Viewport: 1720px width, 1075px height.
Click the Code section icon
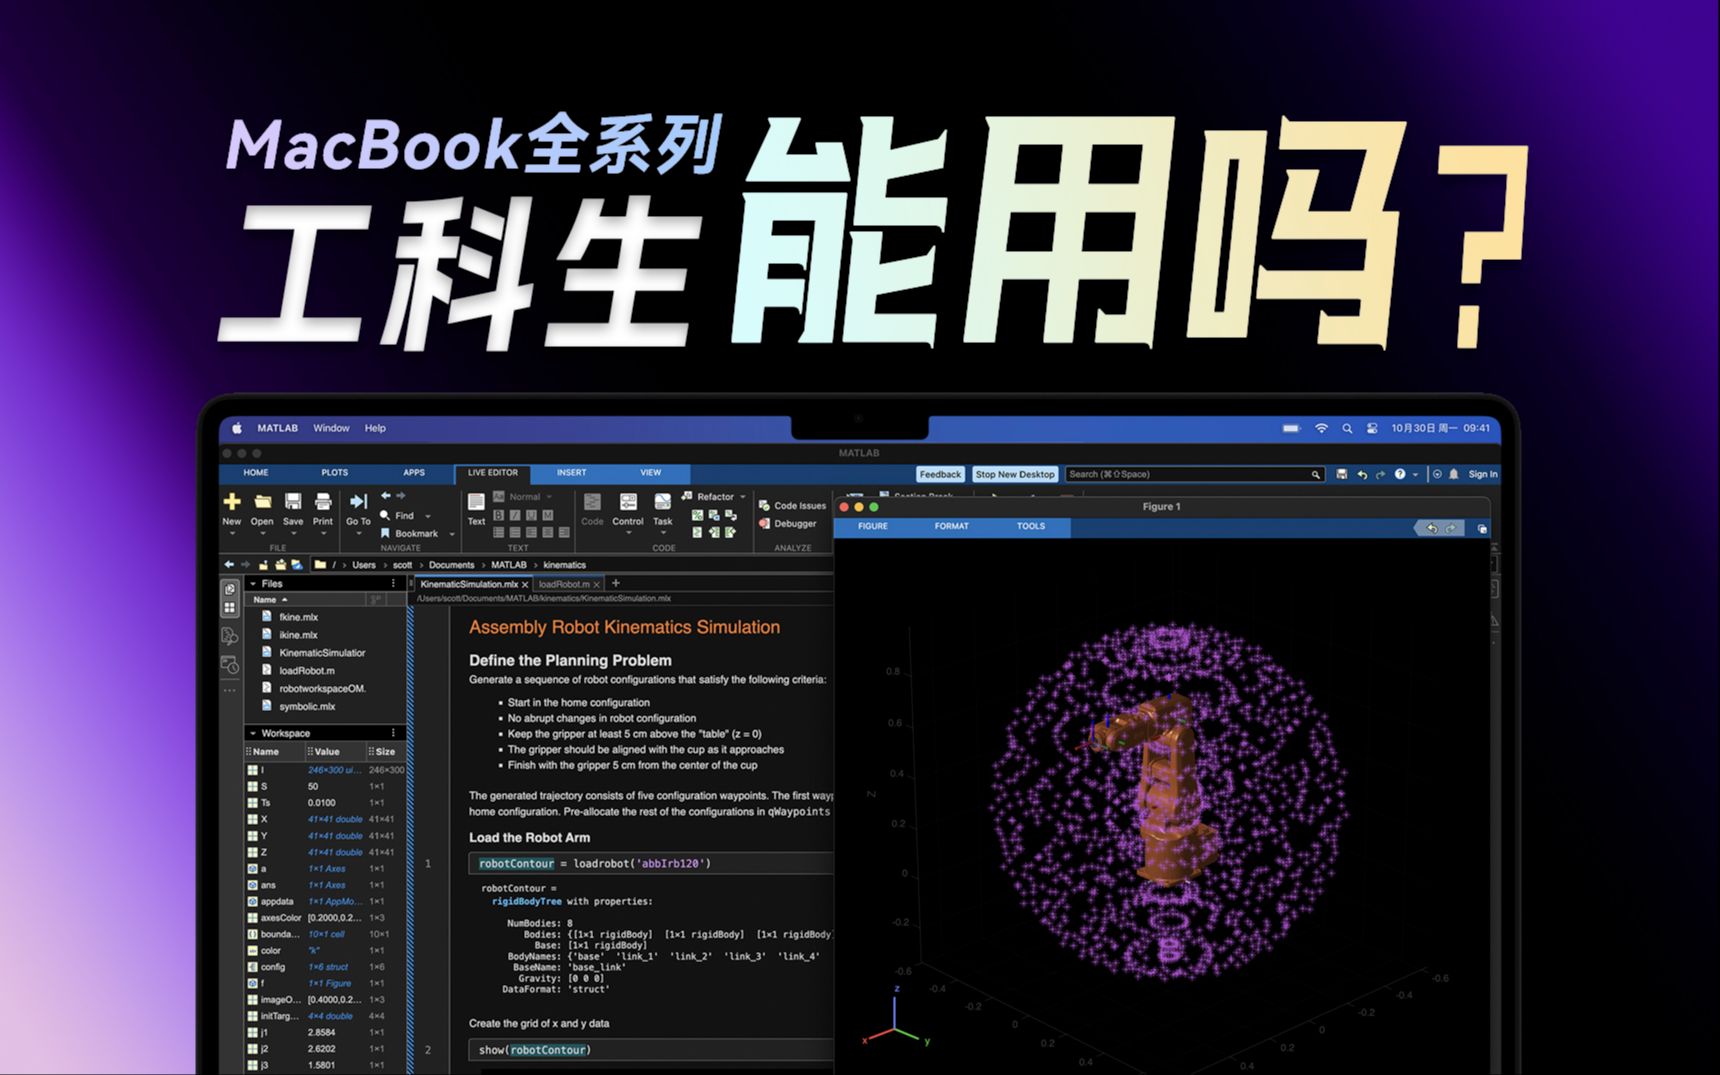pos(592,502)
